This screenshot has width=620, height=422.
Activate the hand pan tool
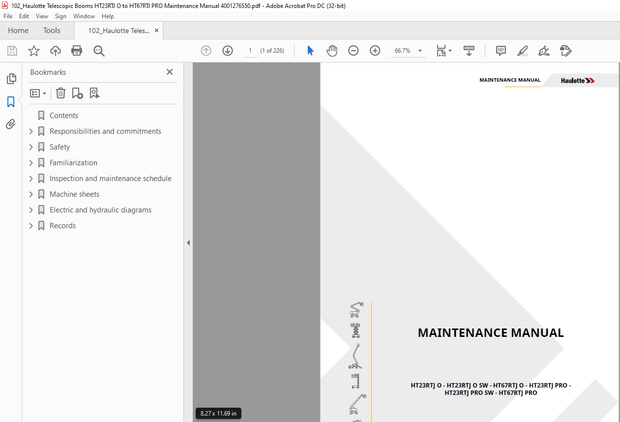(332, 51)
